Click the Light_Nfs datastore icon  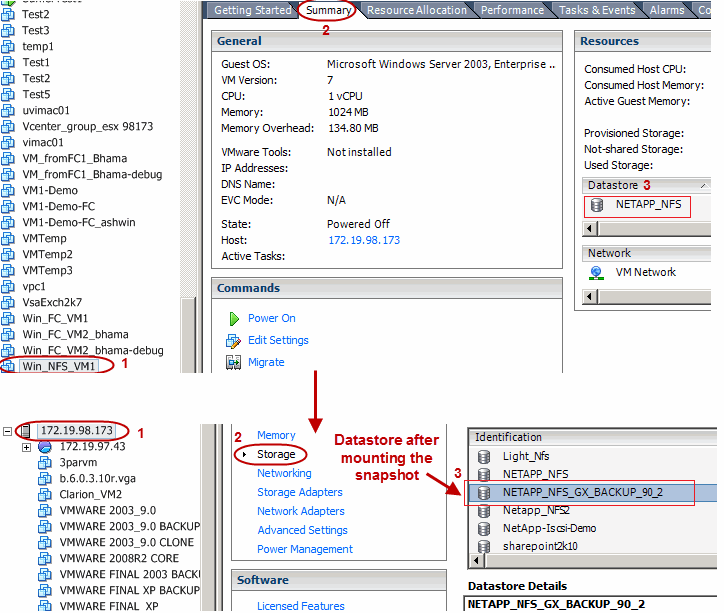(x=483, y=457)
